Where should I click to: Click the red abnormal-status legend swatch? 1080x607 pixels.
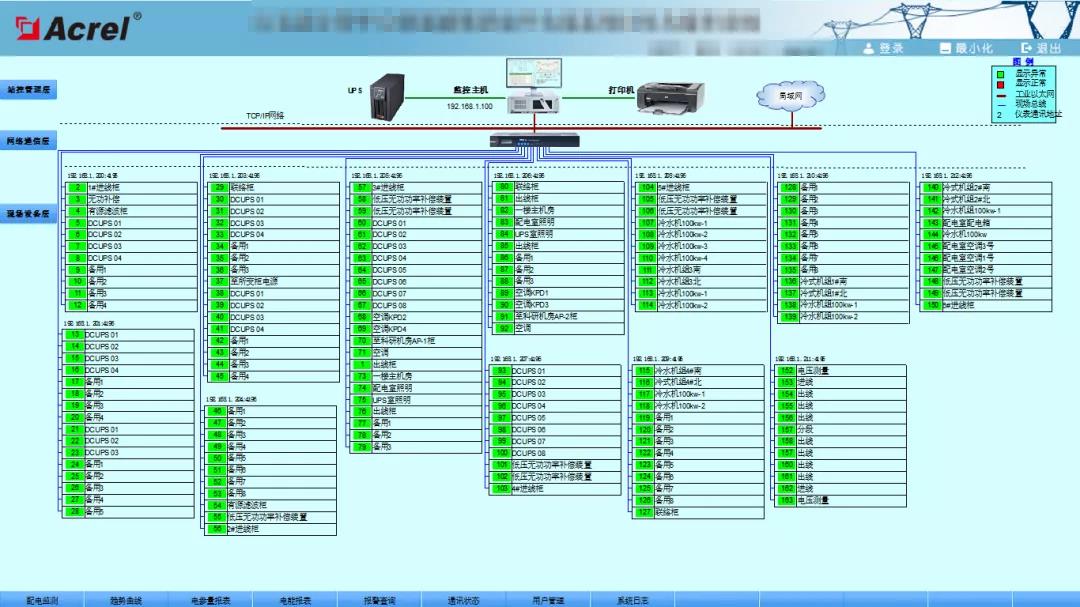pyautogui.click(x=998, y=83)
